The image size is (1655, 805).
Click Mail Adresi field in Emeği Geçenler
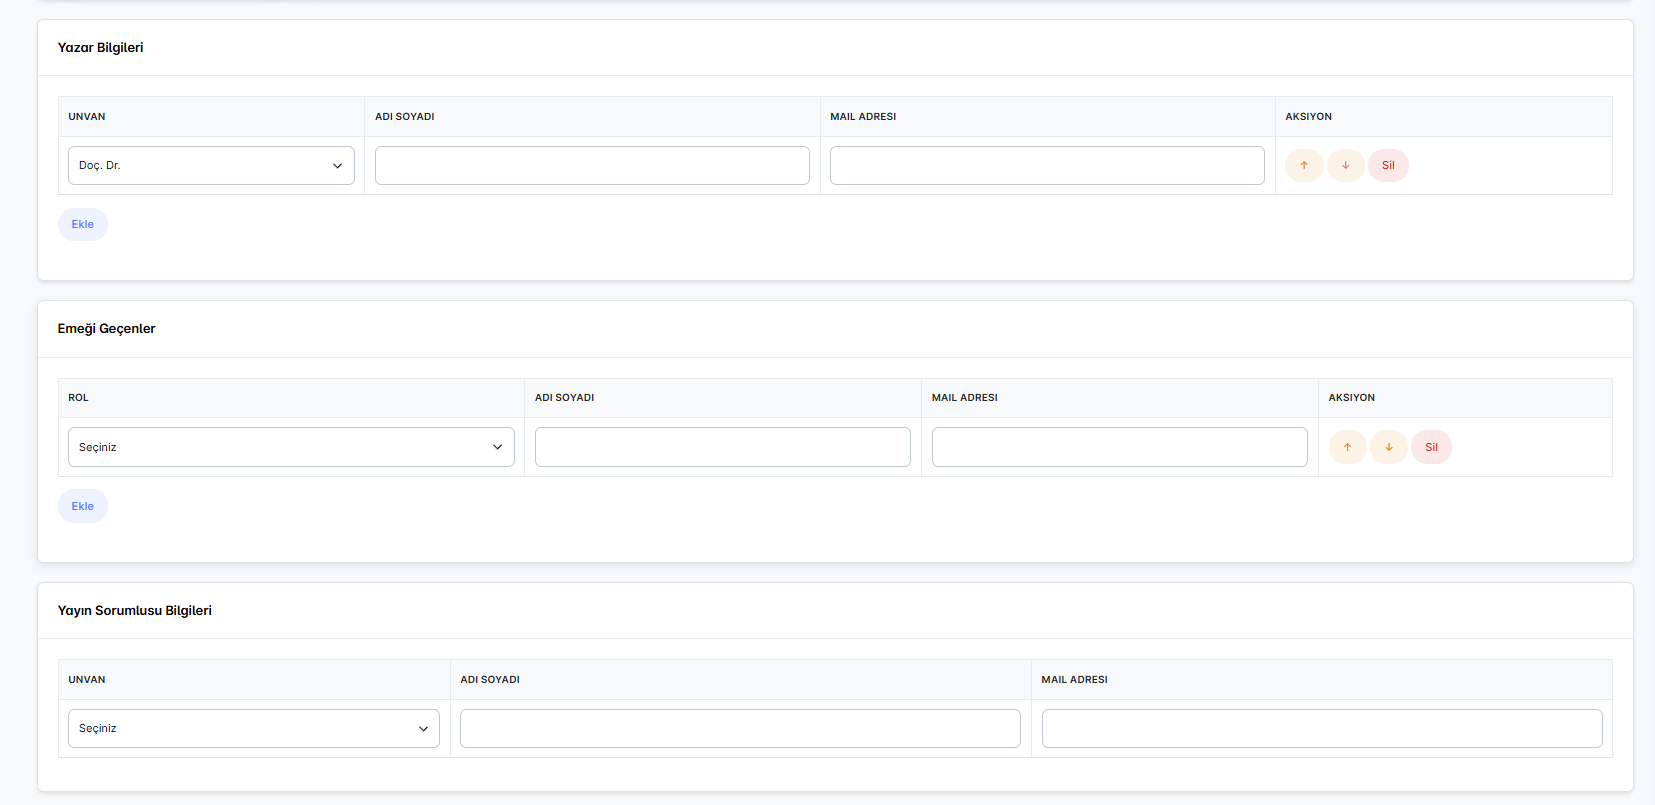1119,447
